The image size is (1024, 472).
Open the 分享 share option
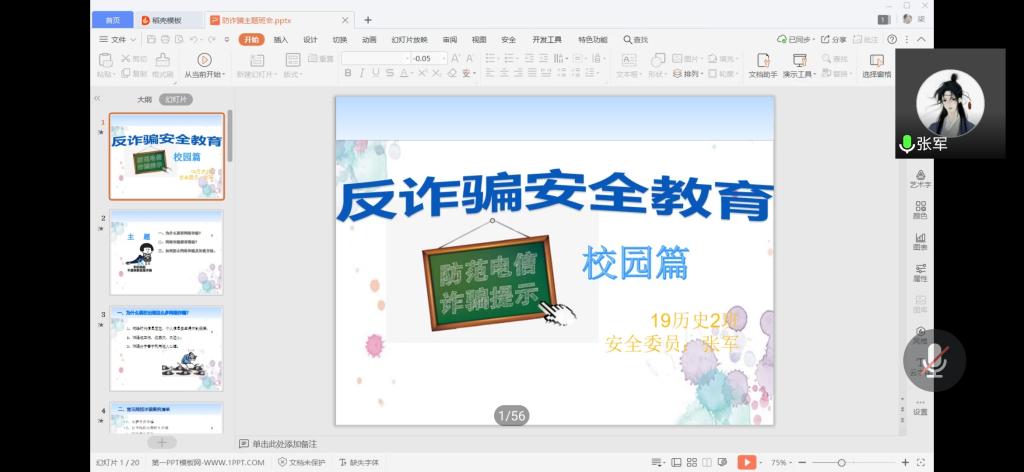coord(833,40)
